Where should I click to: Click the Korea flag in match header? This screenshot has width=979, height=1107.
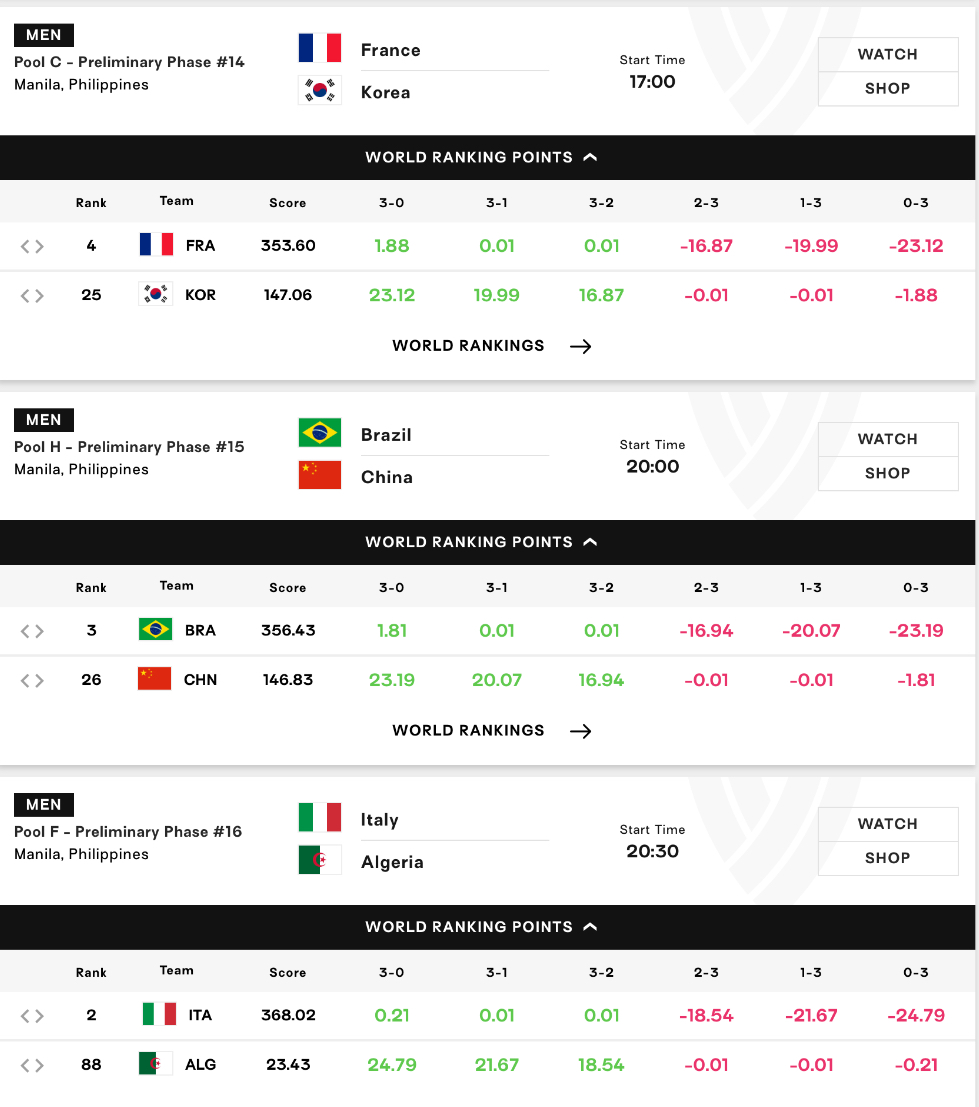pos(320,90)
